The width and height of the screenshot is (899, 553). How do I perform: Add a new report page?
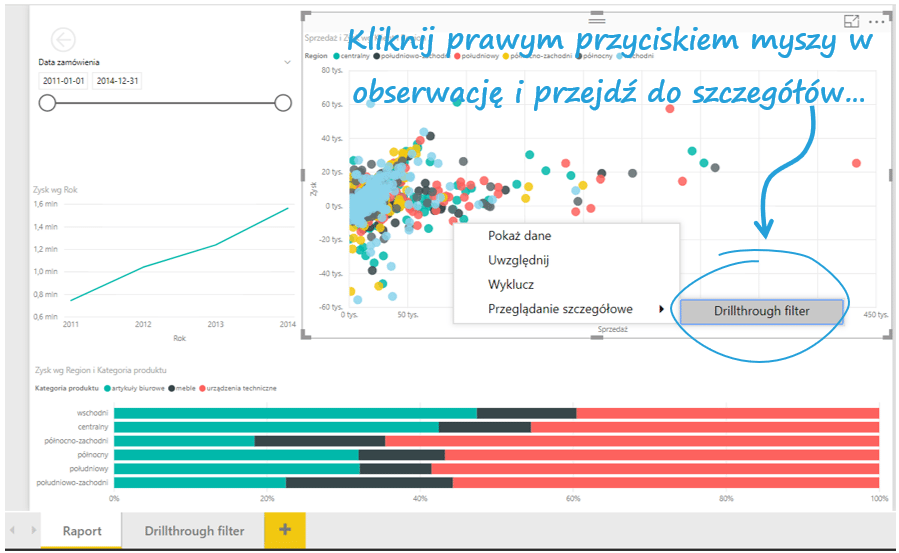coord(284,530)
